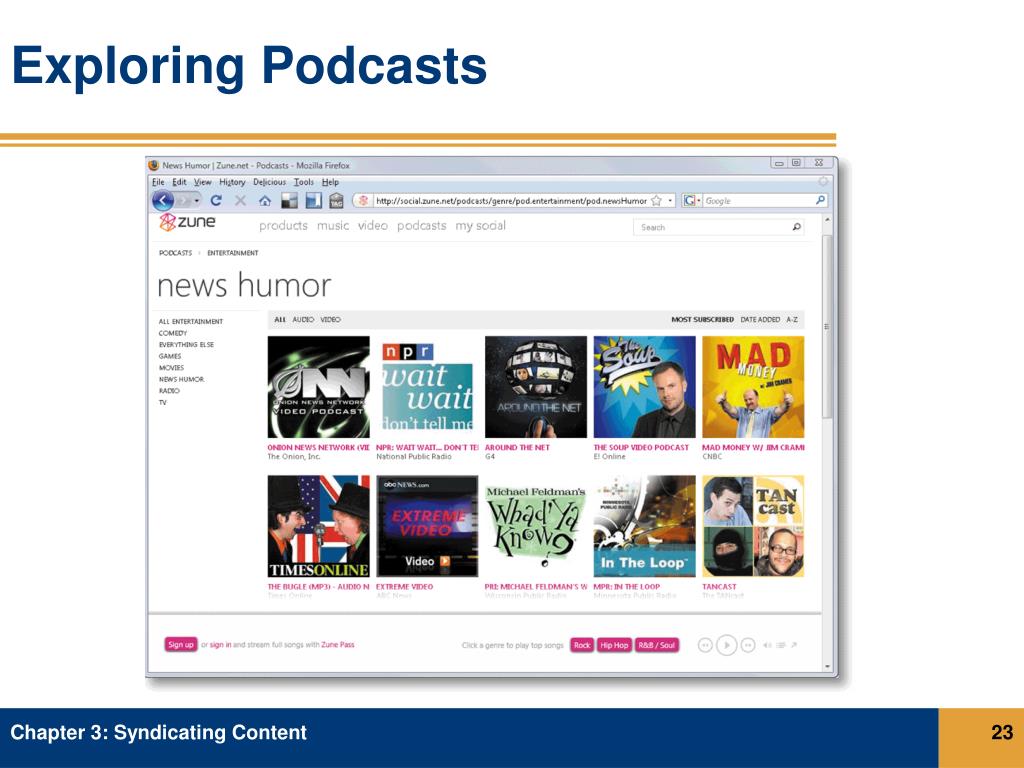Go to the browser home page icon
1024x768 pixels.
tap(264, 200)
